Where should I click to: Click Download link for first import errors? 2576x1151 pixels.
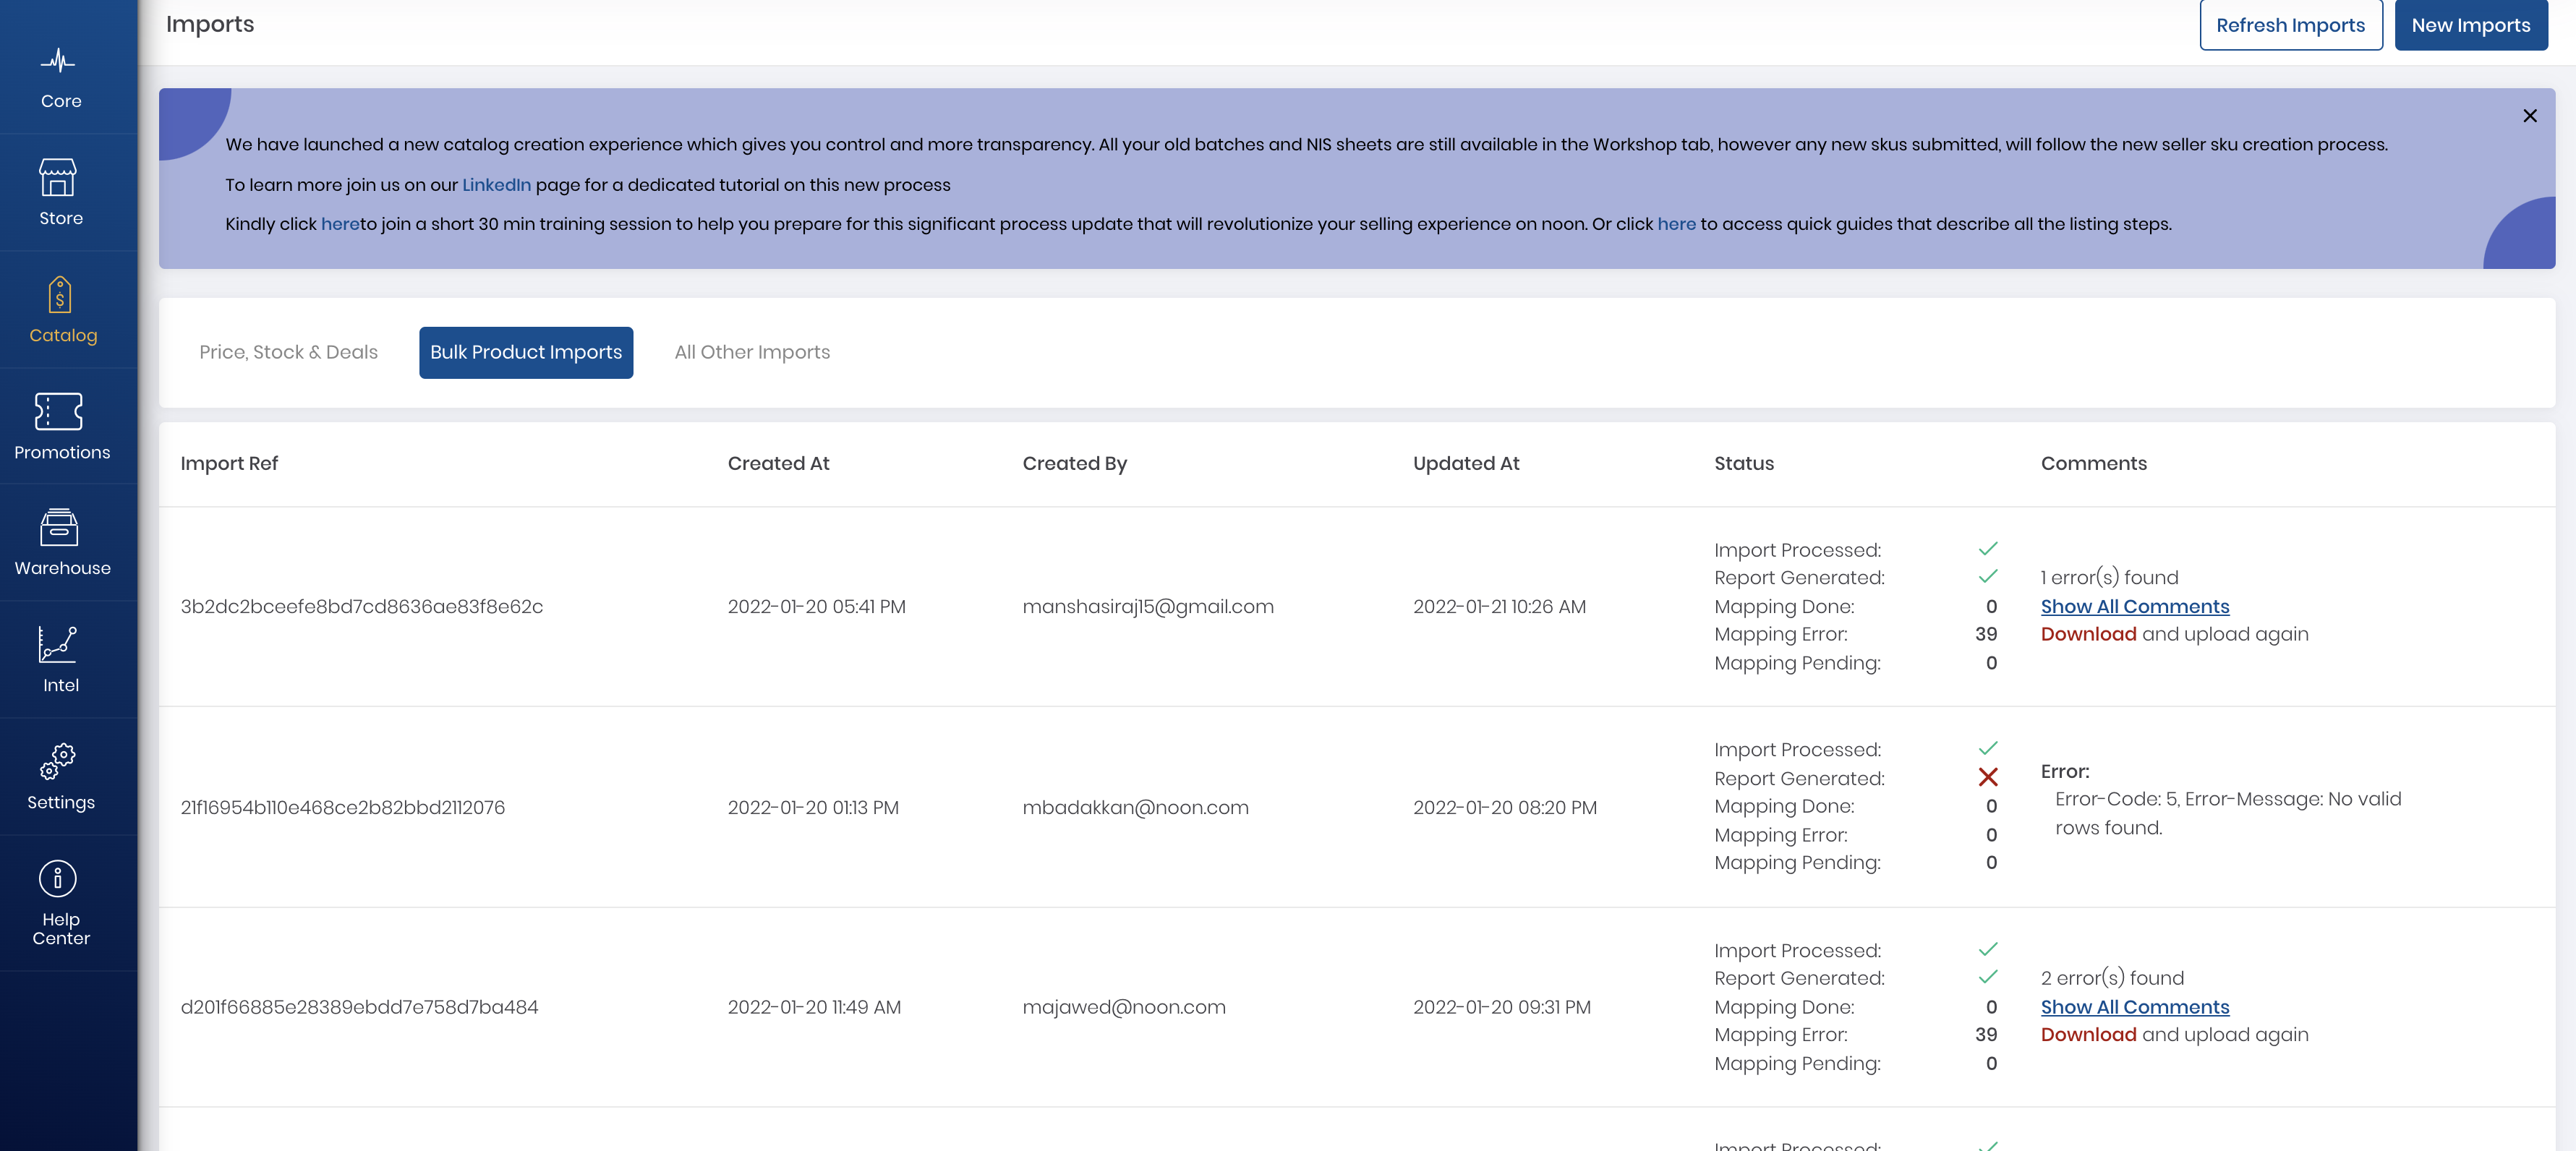pyautogui.click(x=2087, y=634)
